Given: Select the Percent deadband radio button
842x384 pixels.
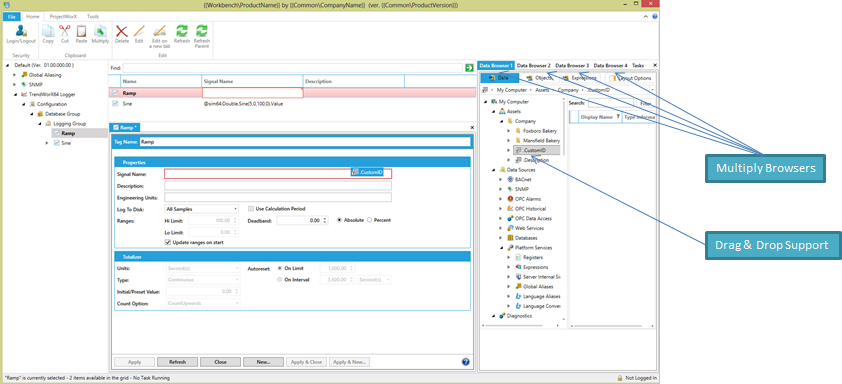Looking at the screenshot, I should [x=369, y=220].
